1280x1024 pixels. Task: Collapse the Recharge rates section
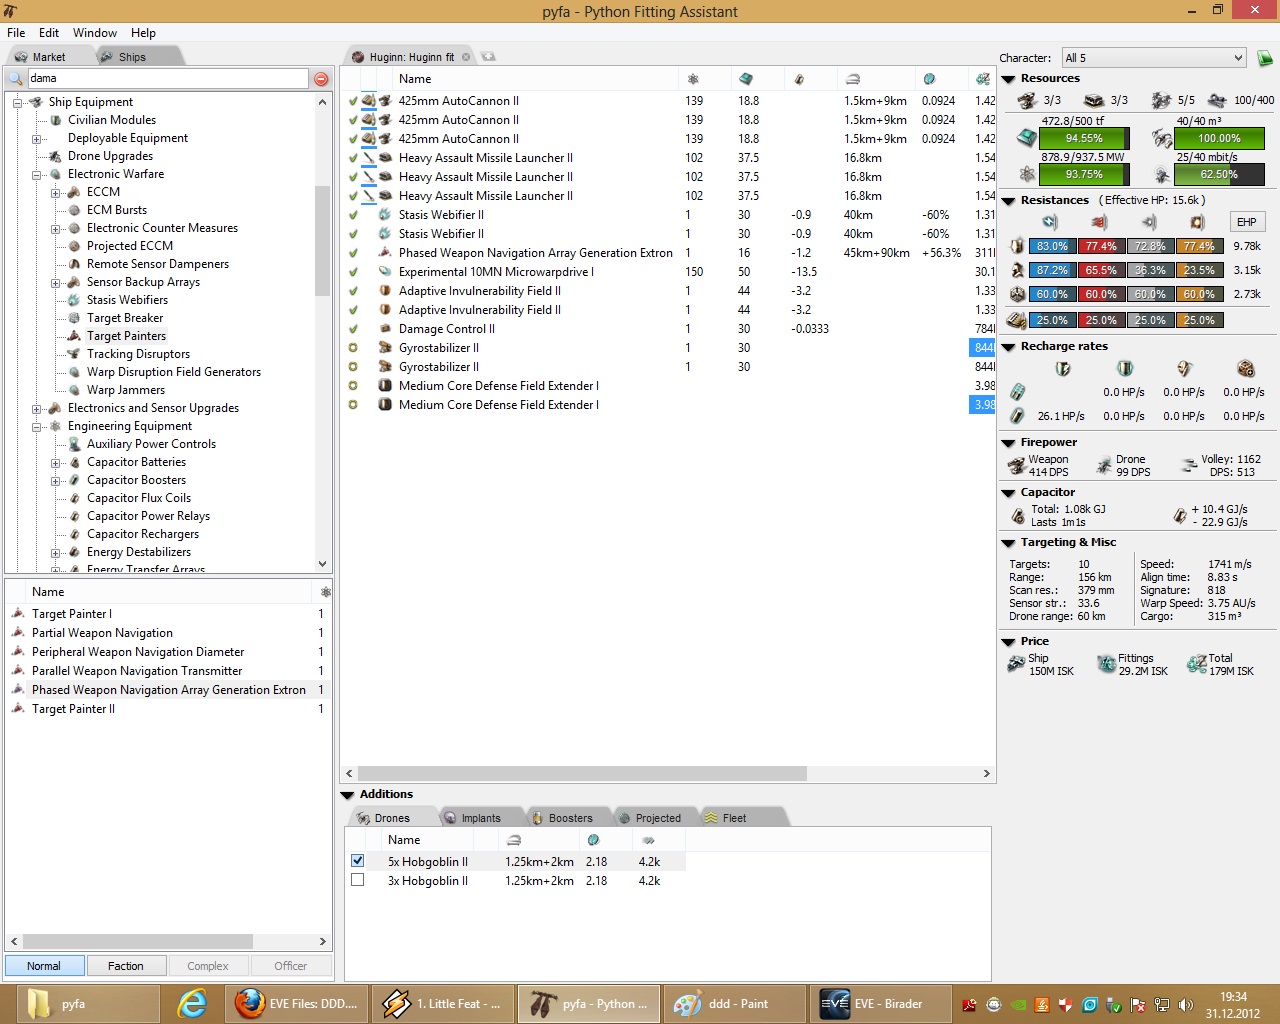point(1008,347)
